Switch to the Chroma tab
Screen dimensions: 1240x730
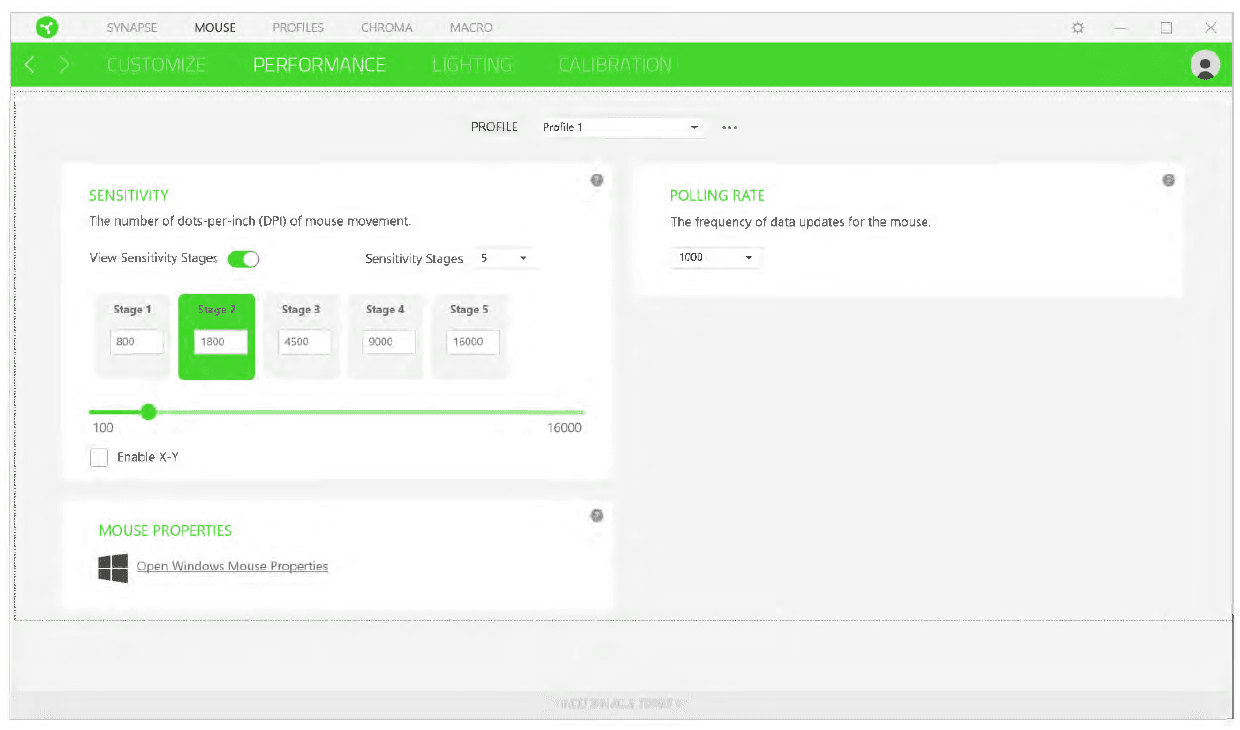pos(386,28)
